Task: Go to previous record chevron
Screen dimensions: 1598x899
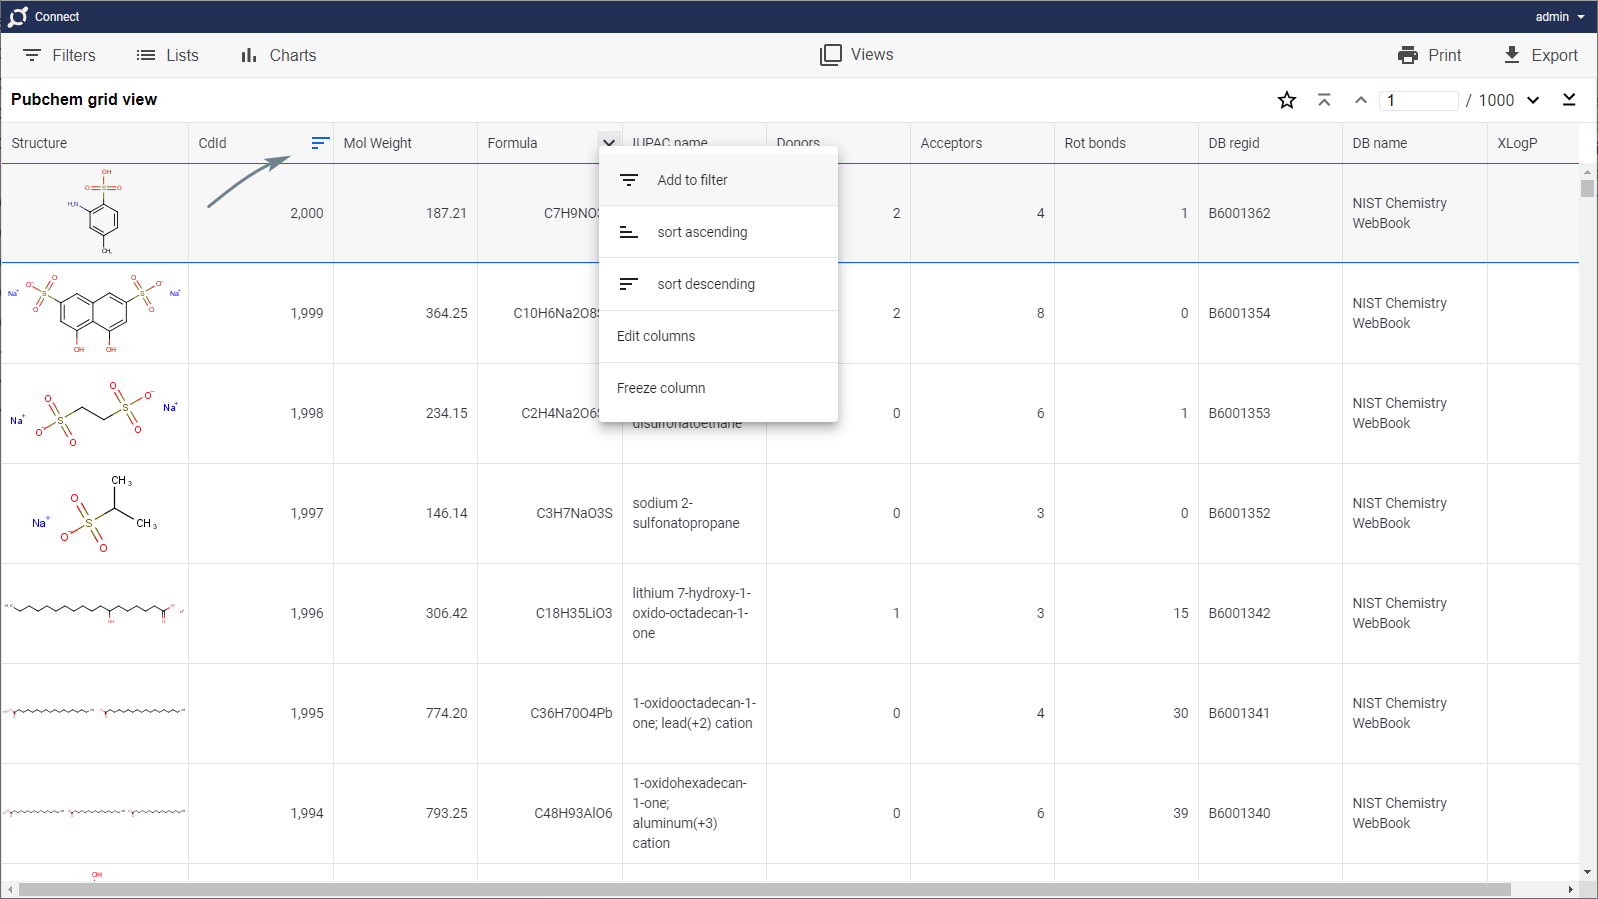Action: (x=1361, y=100)
